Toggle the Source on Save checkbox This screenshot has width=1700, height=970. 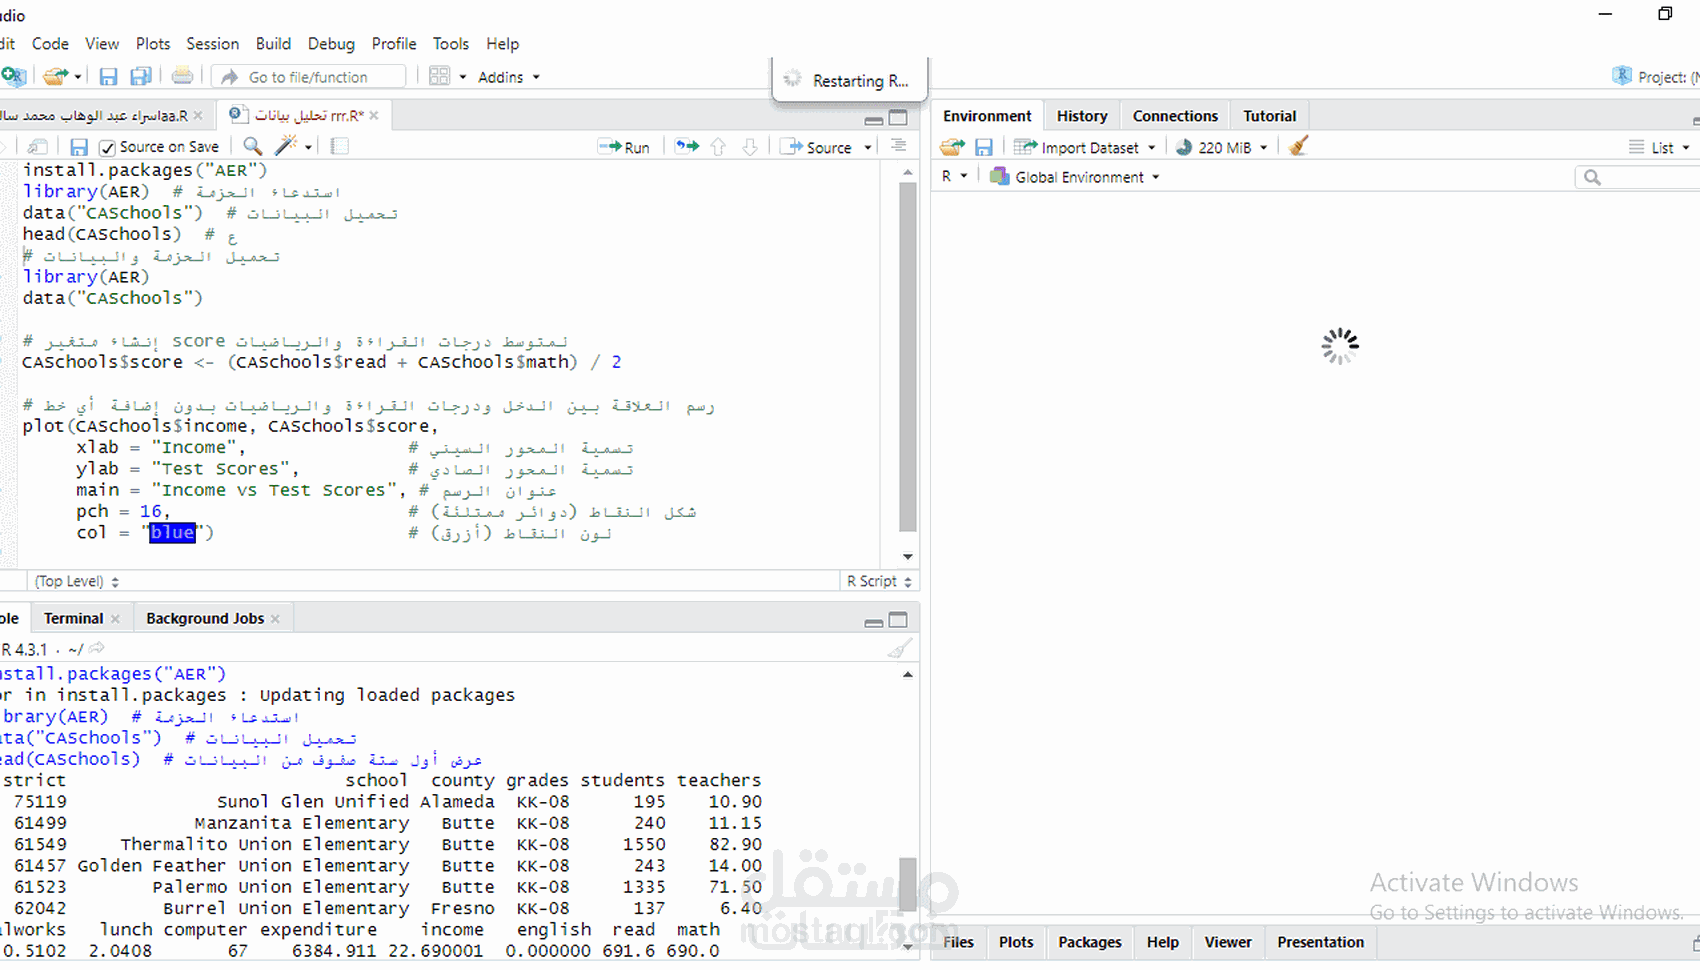point(108,148)
